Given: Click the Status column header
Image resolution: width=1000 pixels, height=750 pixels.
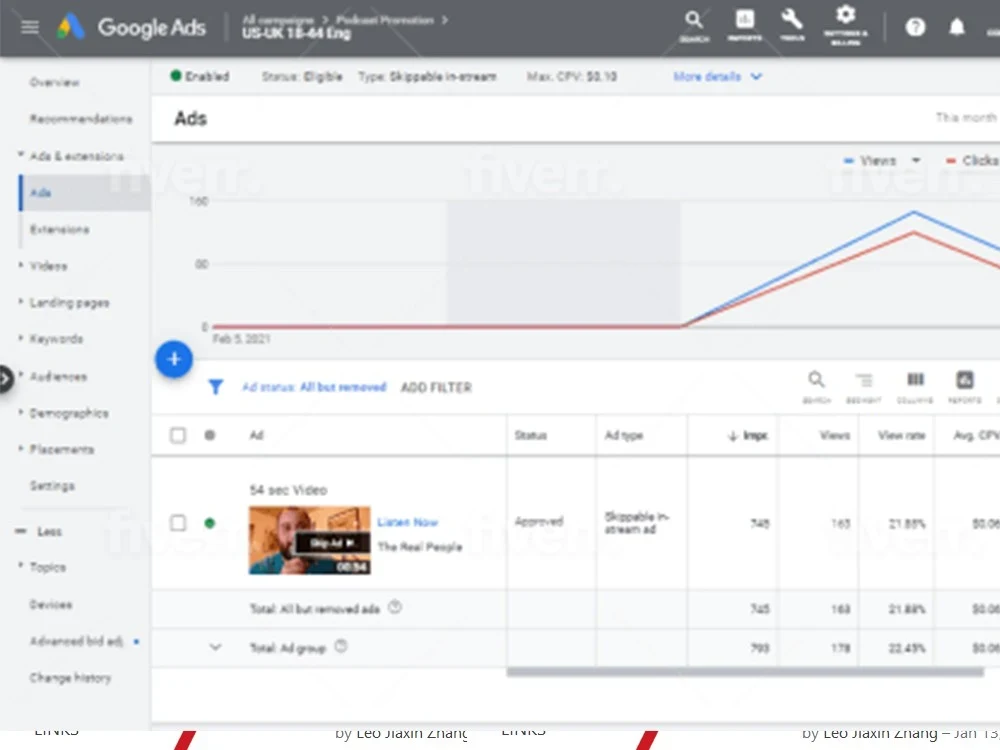Looking at the screenshot, I should click(531, 436).
